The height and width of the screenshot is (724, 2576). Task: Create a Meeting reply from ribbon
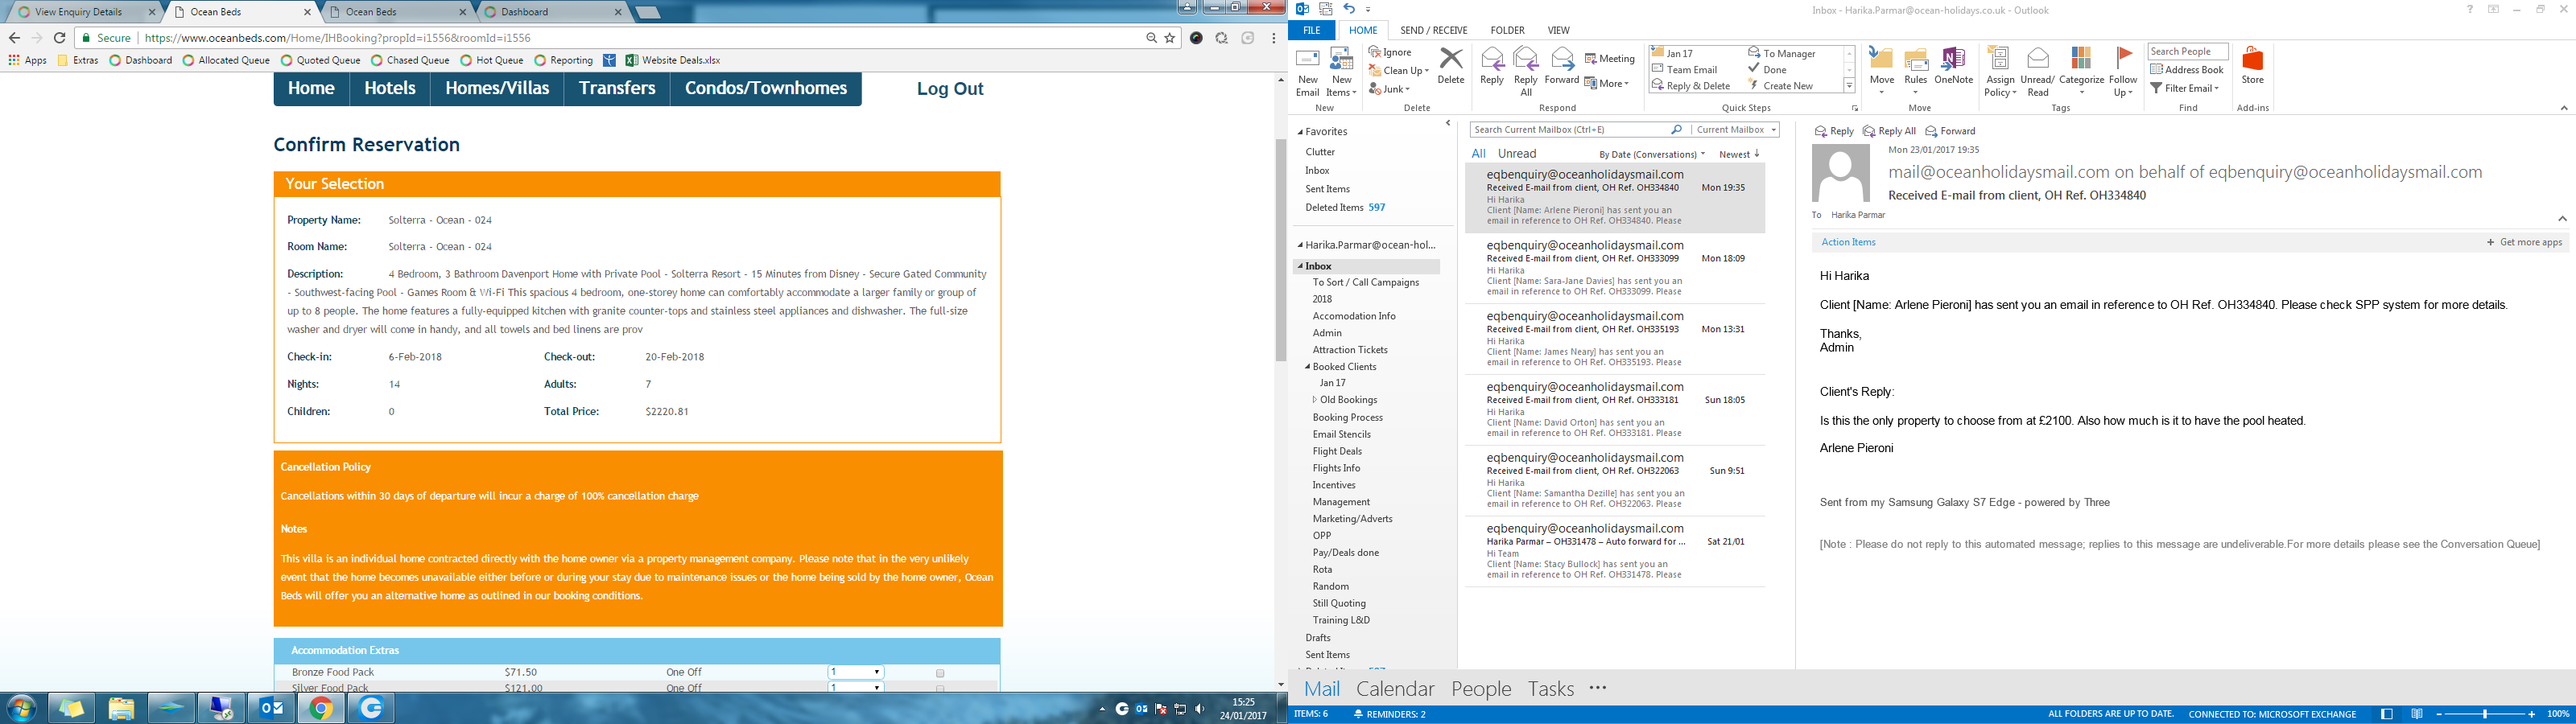[x=1610, y=59]
